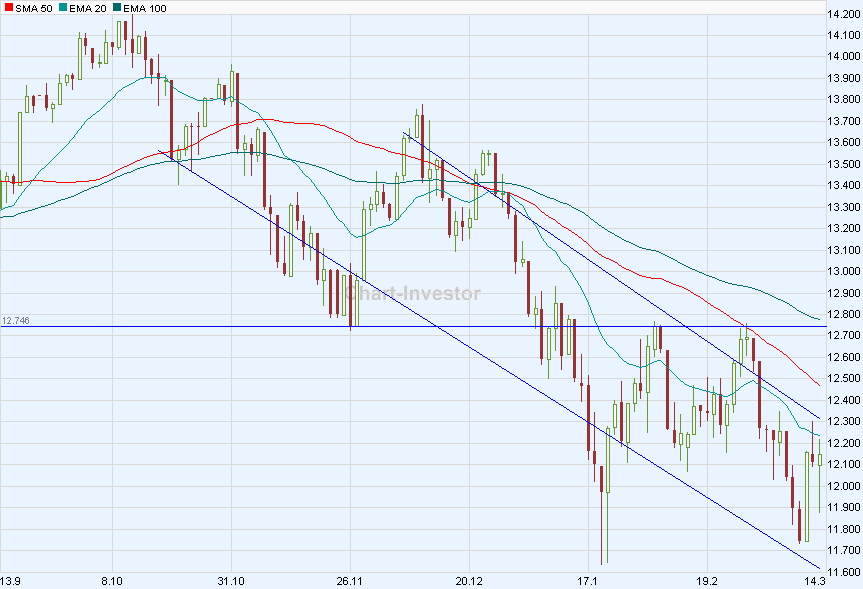This screenshot has width=863, height=589.
Task: Click the 12.746 price label
Action: [x=17, y=320]
